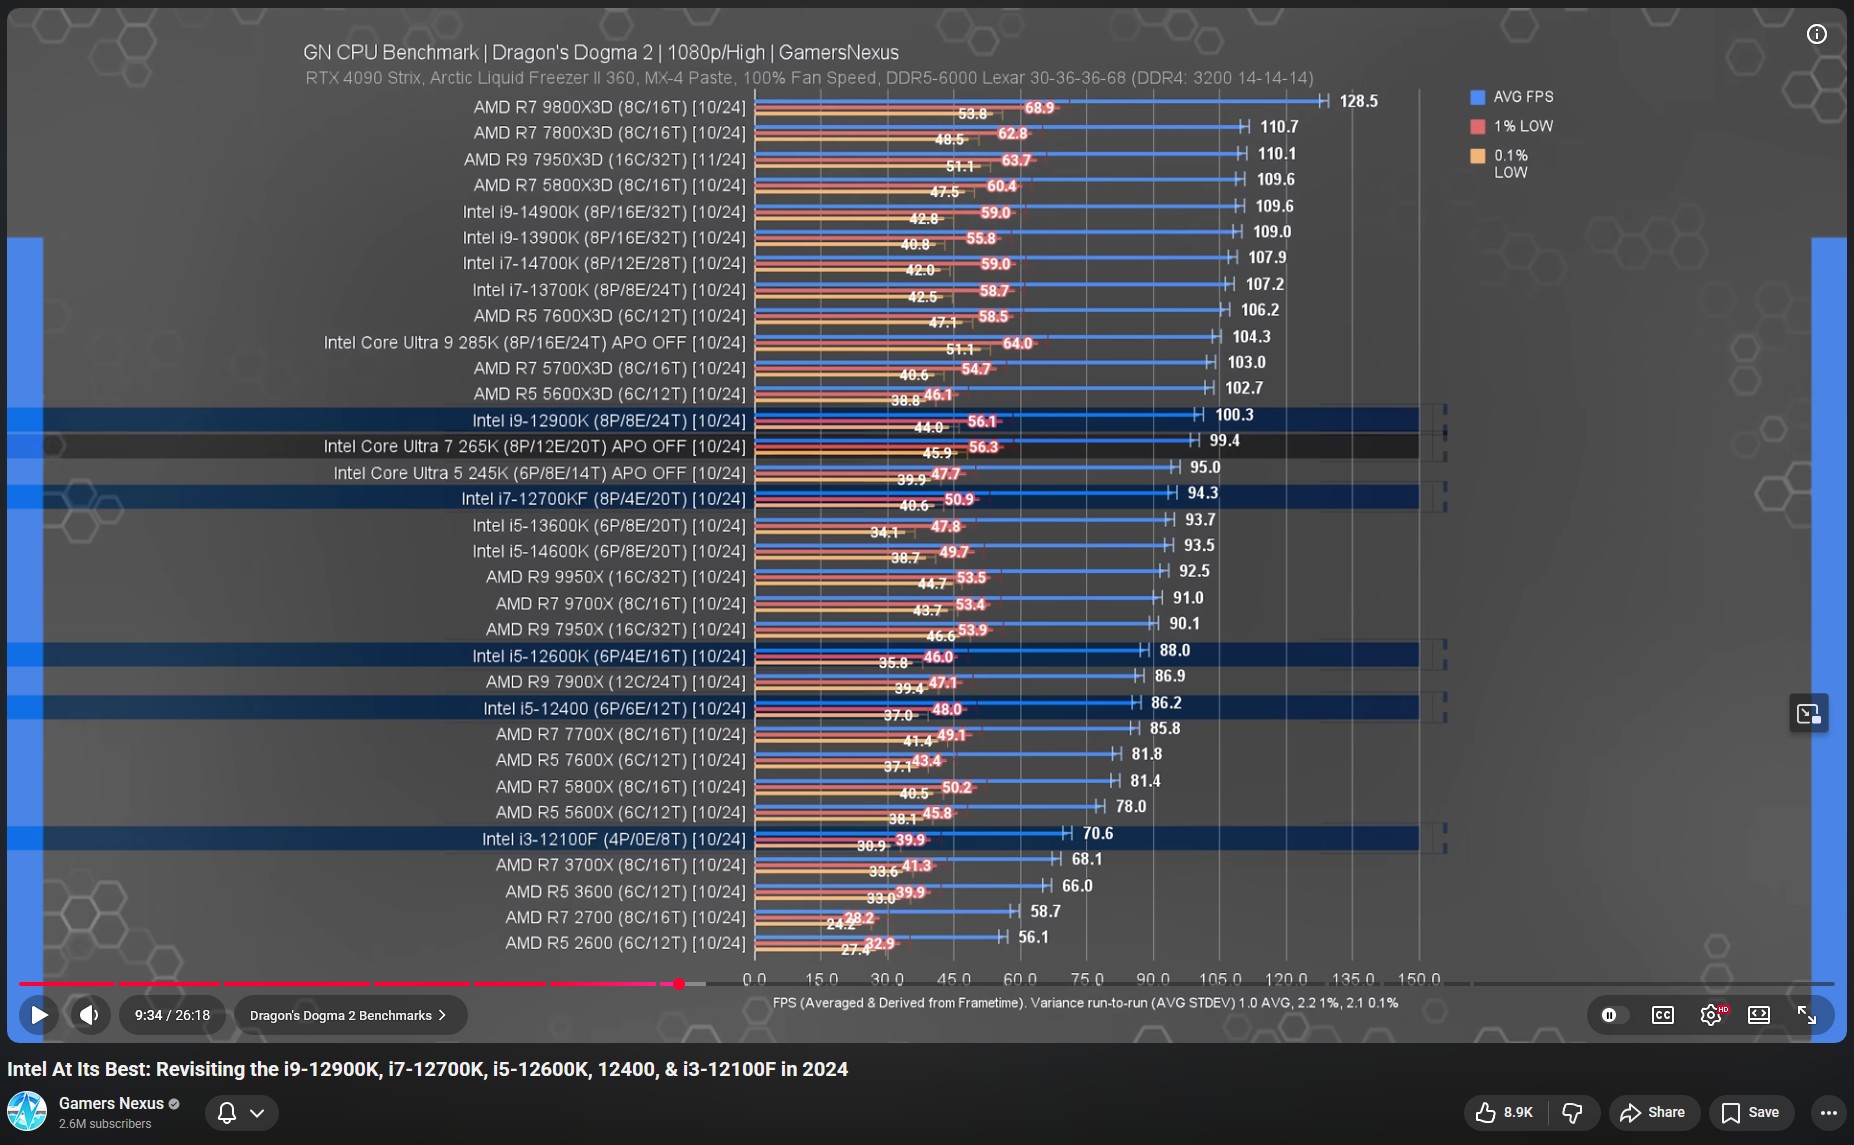Click the "Intel i5-12600K (6P/4E/16T)" row label

tap(609, 656)
